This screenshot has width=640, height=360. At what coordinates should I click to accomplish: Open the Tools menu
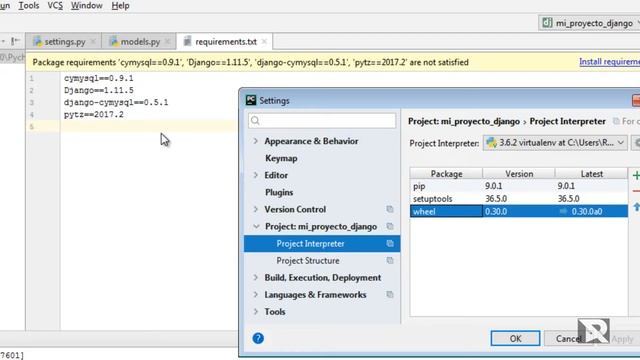(29, 6)
